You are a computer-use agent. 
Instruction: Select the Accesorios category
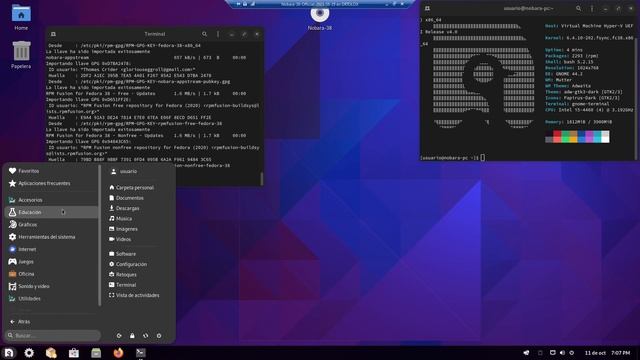(x=51, y=200)
